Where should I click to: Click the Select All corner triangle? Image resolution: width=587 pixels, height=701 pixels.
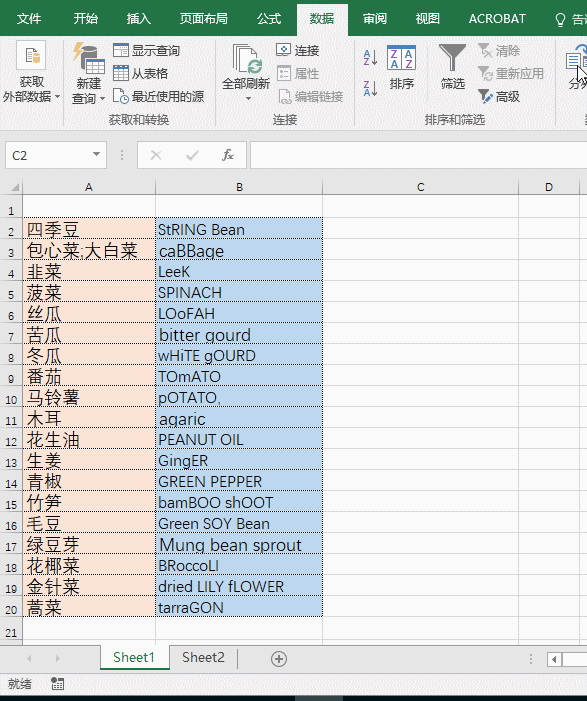(15, 187)
